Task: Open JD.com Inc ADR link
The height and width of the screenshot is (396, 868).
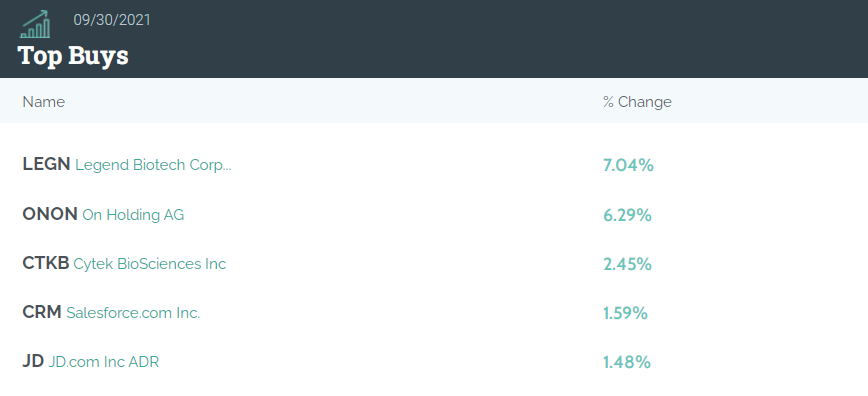Action: 104,362
